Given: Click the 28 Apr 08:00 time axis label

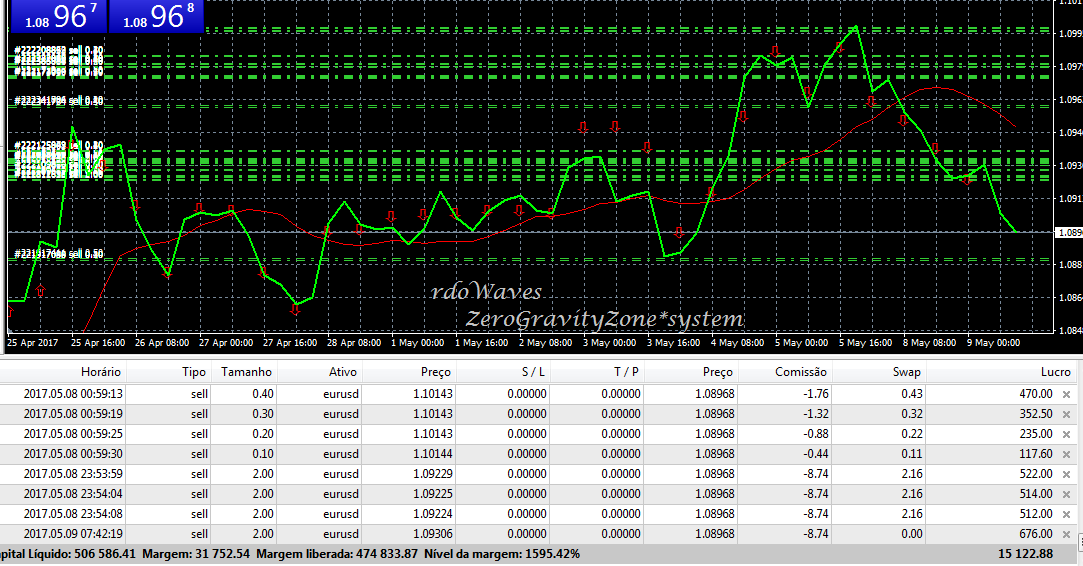Looking at the screenshot, I should pos(354,343).
